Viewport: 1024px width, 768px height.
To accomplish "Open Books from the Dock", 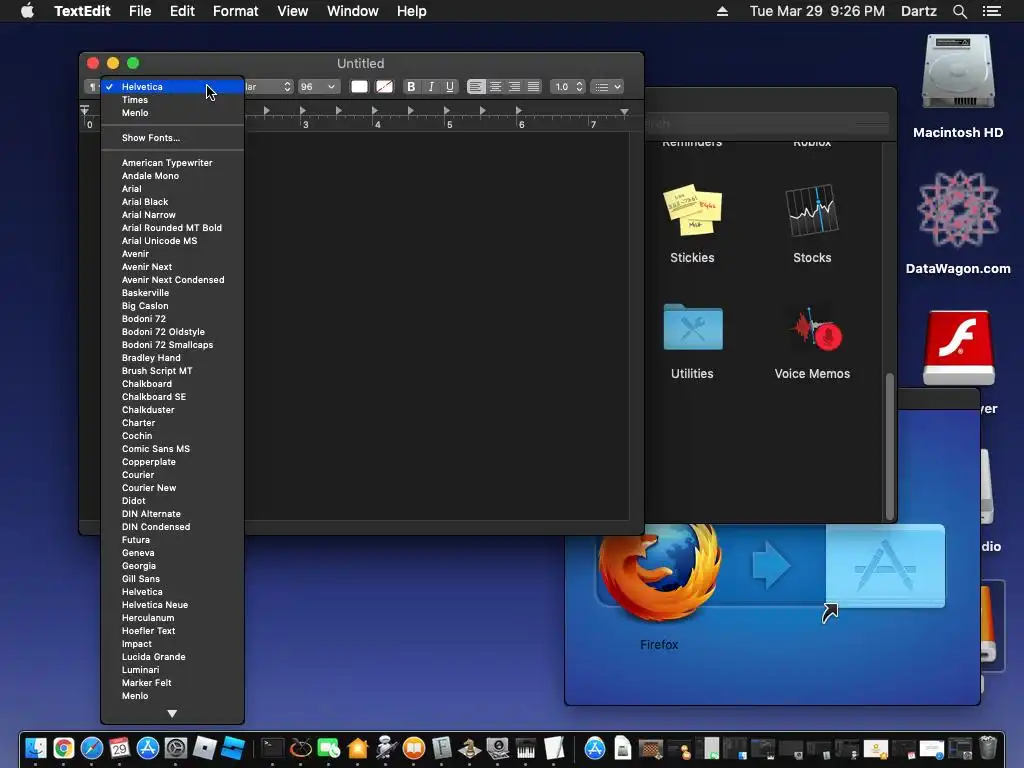I will click(x=414, y=748).
